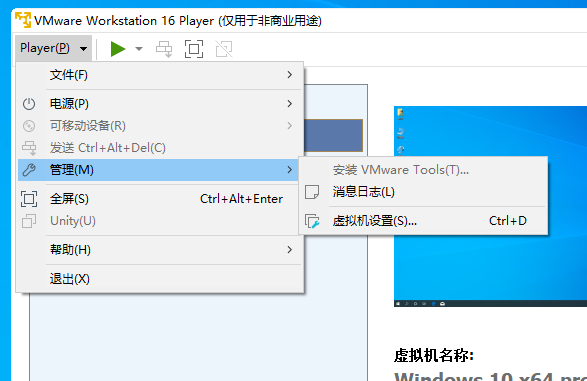
Task: Select 安装 VMware Tools(T)... in submenu
Action: pos(423,170)
